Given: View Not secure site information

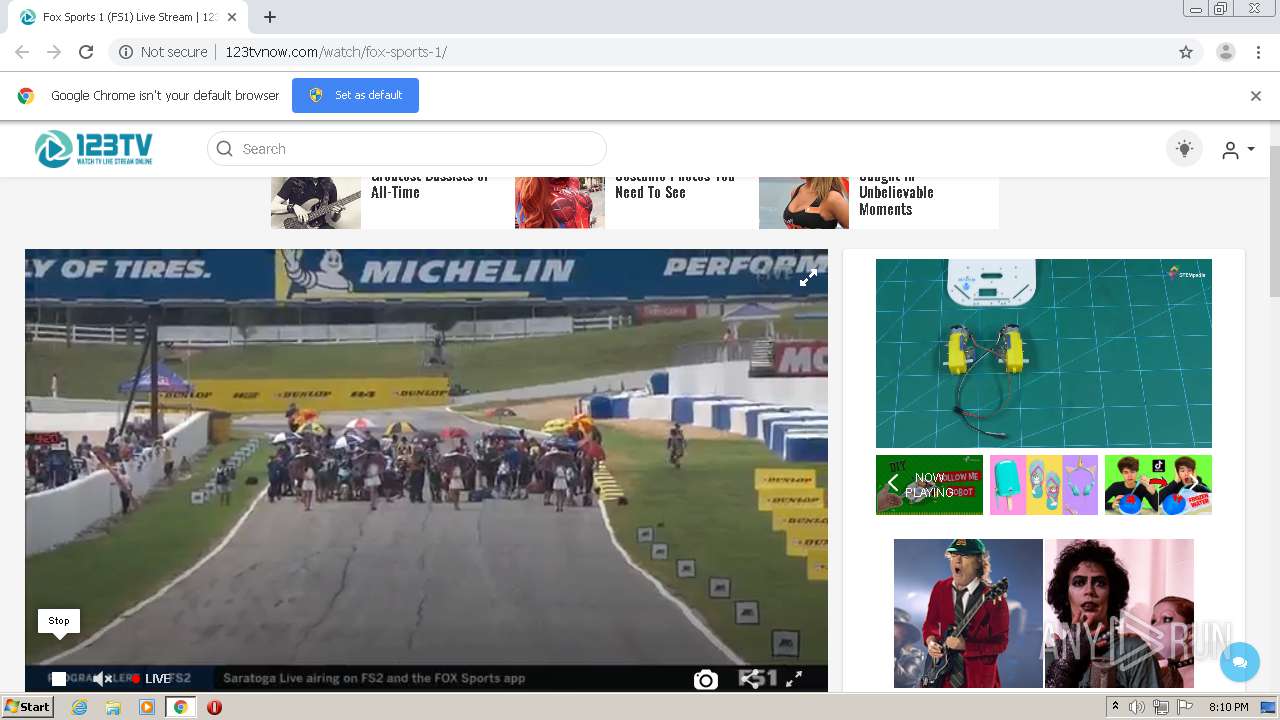Looking at the screenshot, I should [163, 52].
